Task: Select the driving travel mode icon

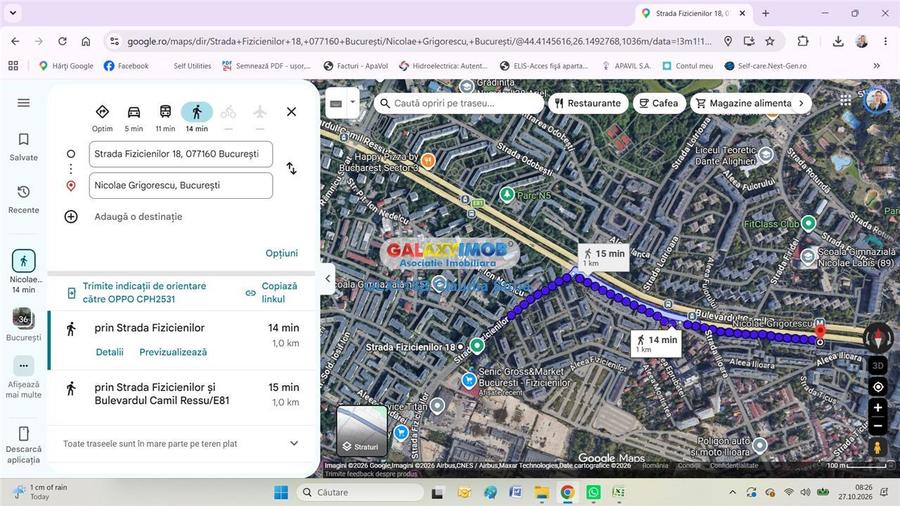Action: (134, 112)
